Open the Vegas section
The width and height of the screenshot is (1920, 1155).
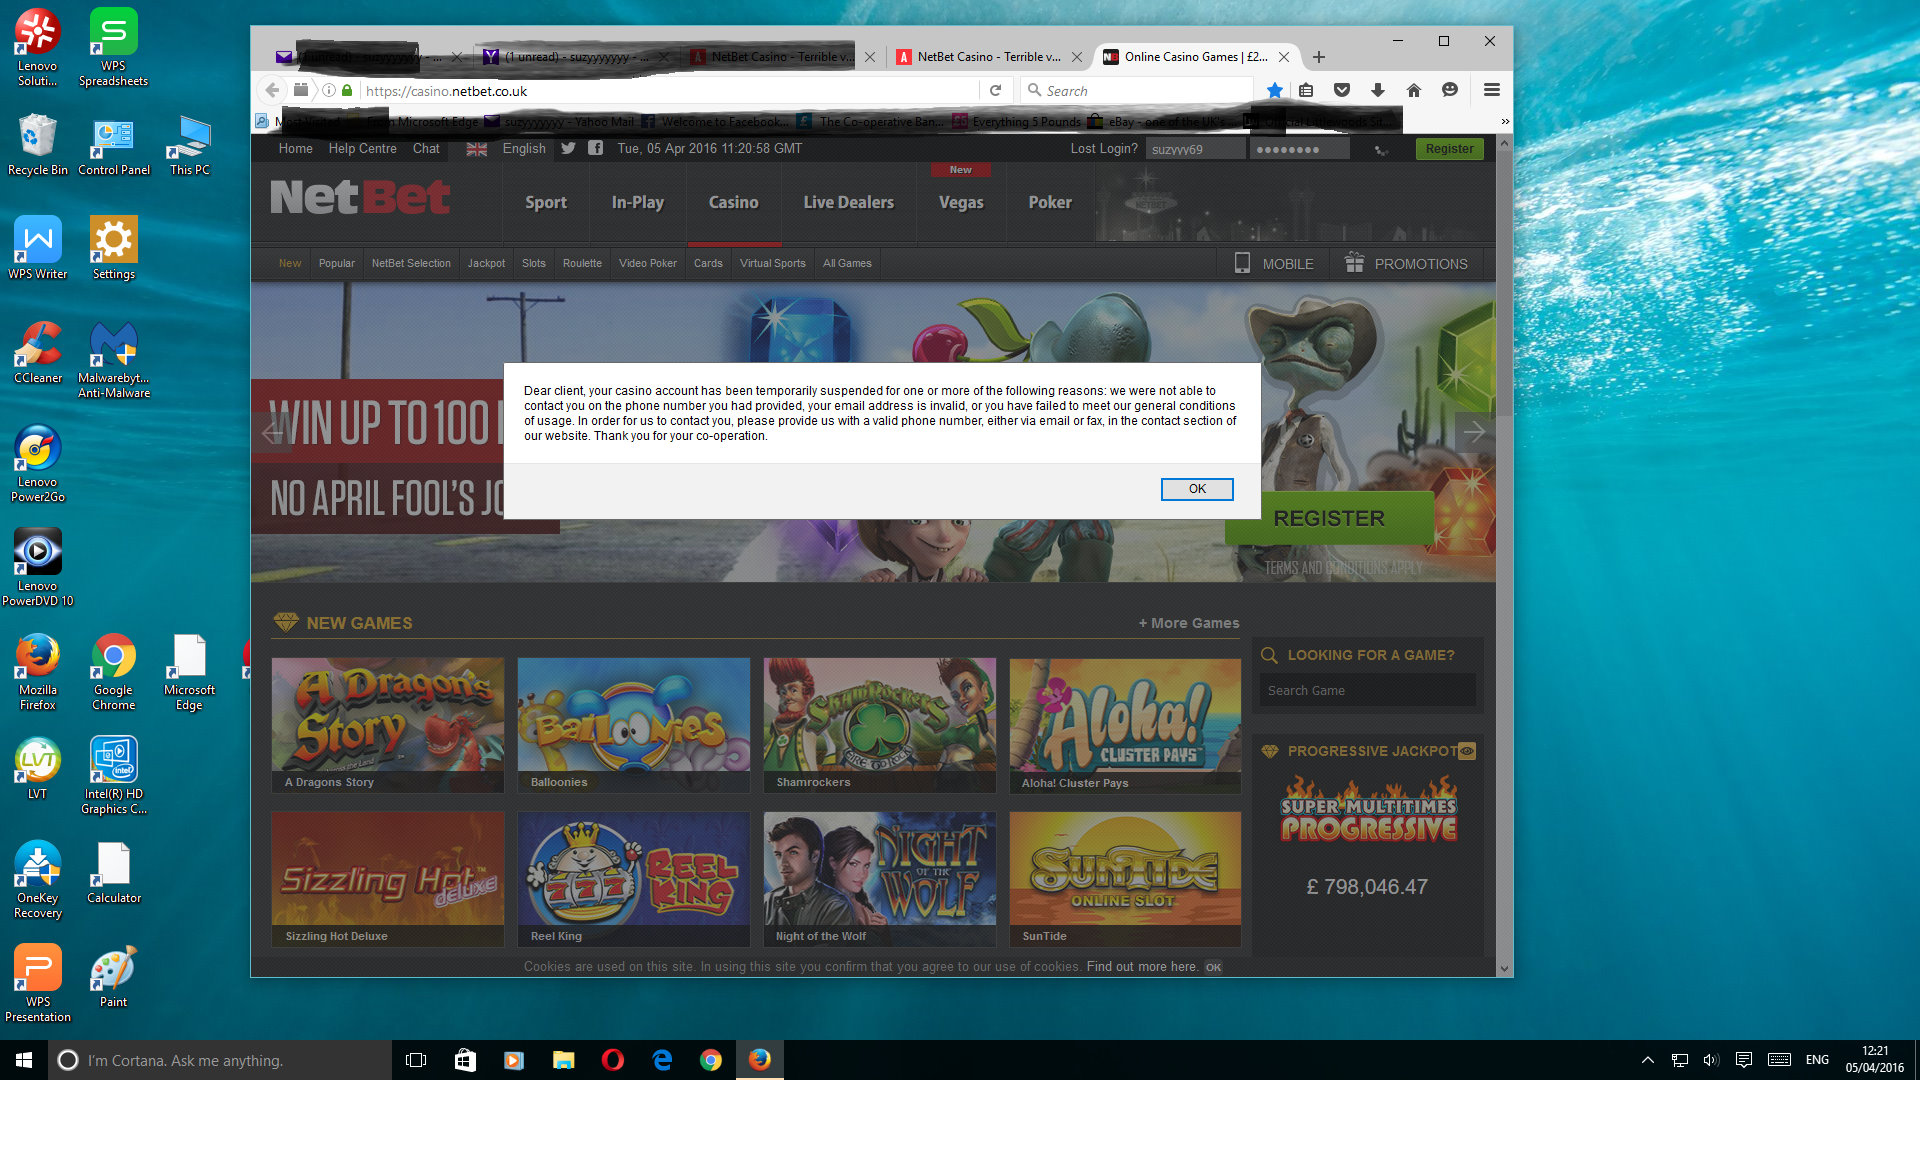pyautogui.click(x=961, y=202)
